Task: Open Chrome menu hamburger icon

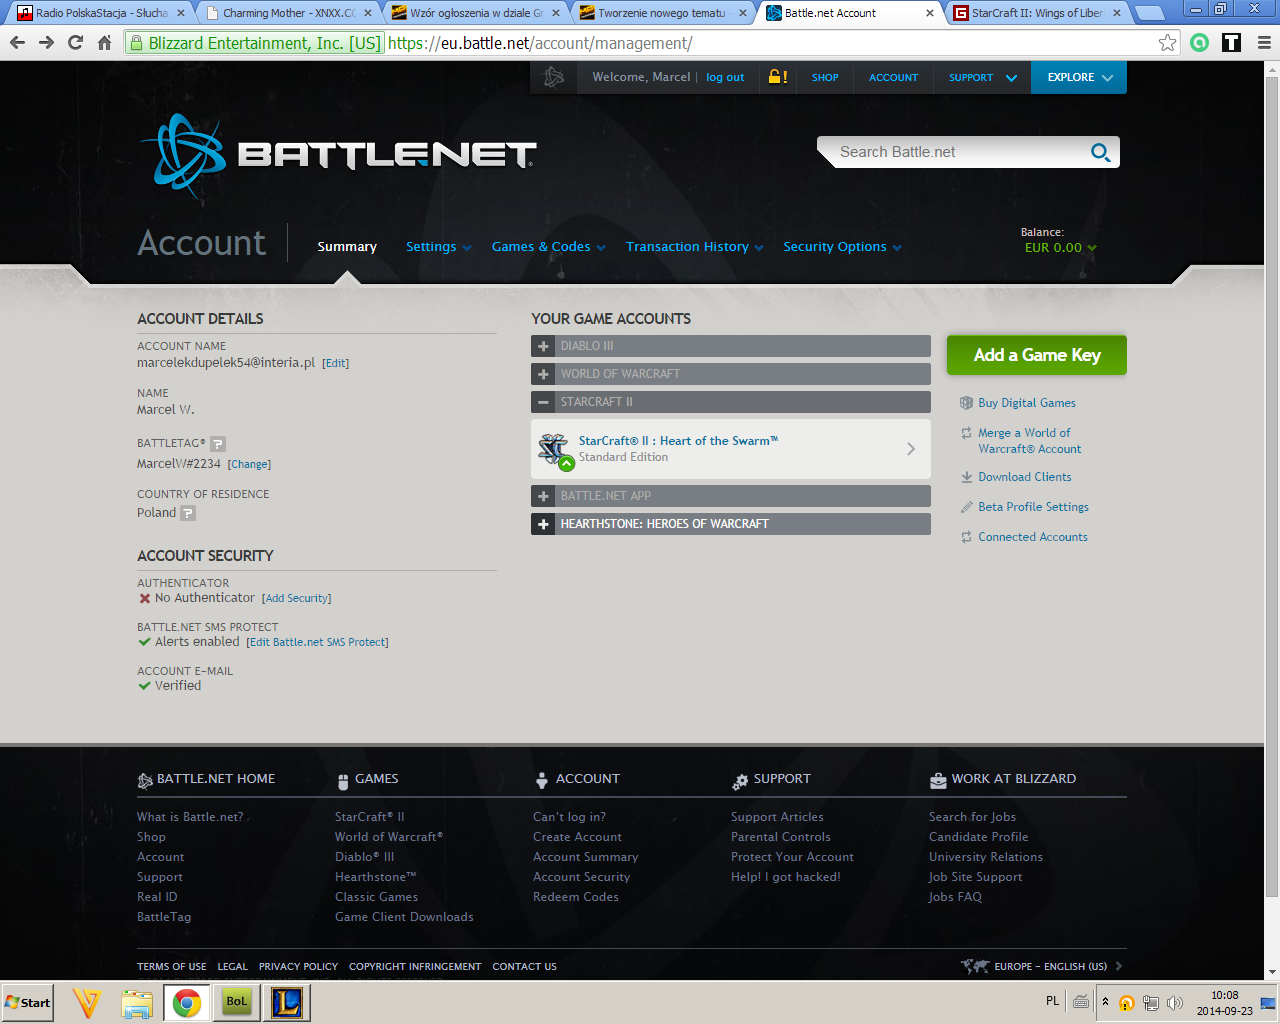Action: (x=1264, y=42)
